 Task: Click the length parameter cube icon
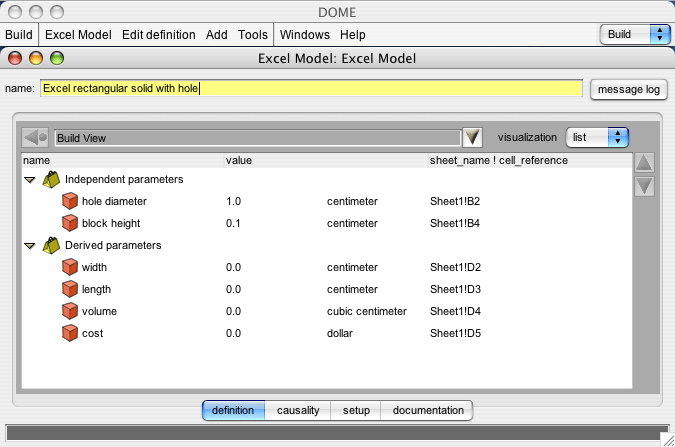pos(70,289)
